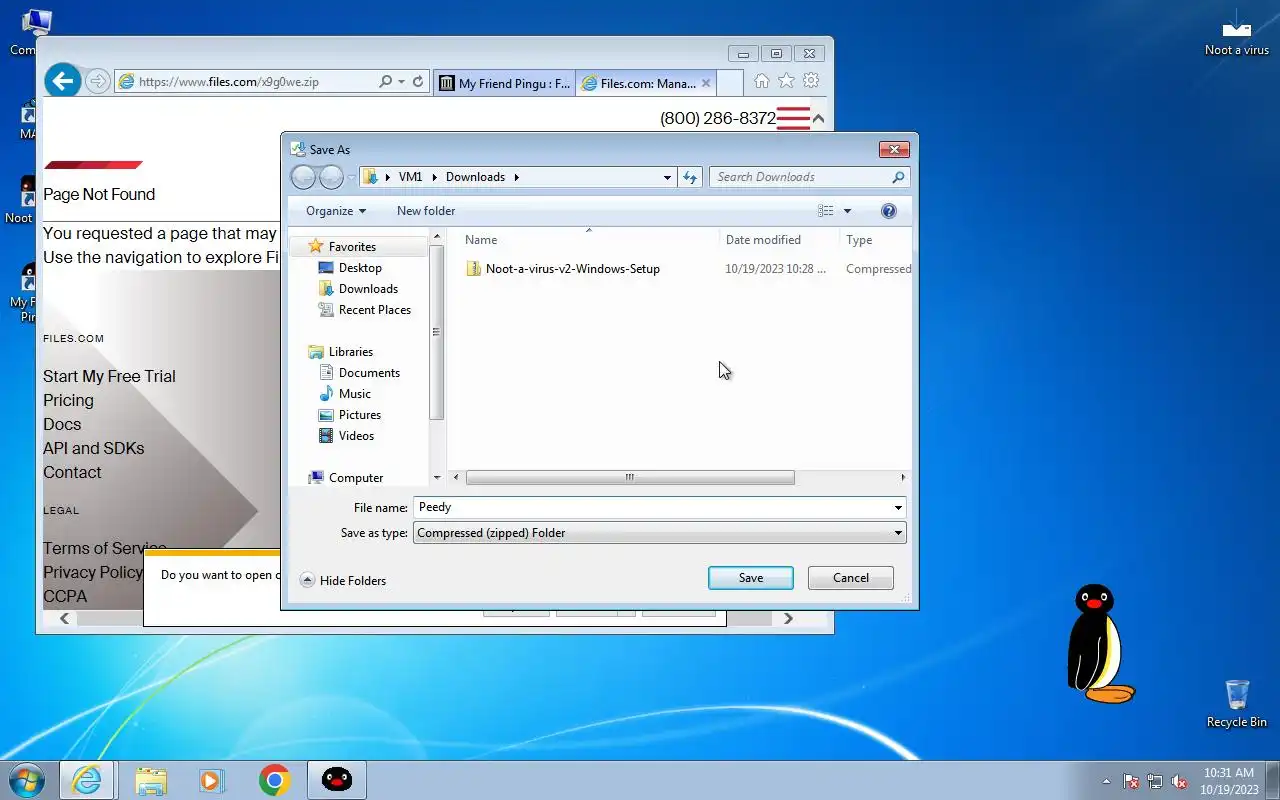Screen dimensions: 1280x800
Task: Click the CCPA link
Action: click(x=65, y=596)
